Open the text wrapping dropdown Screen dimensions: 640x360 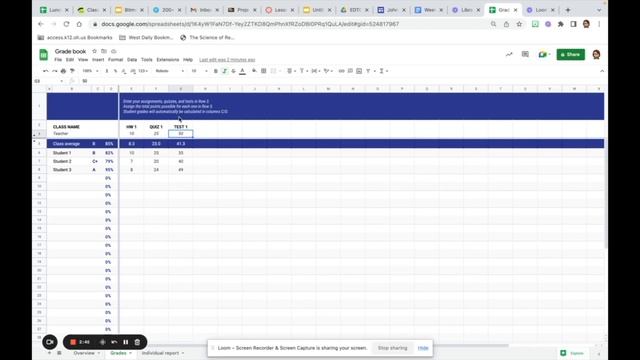click(x=316, y=71)
